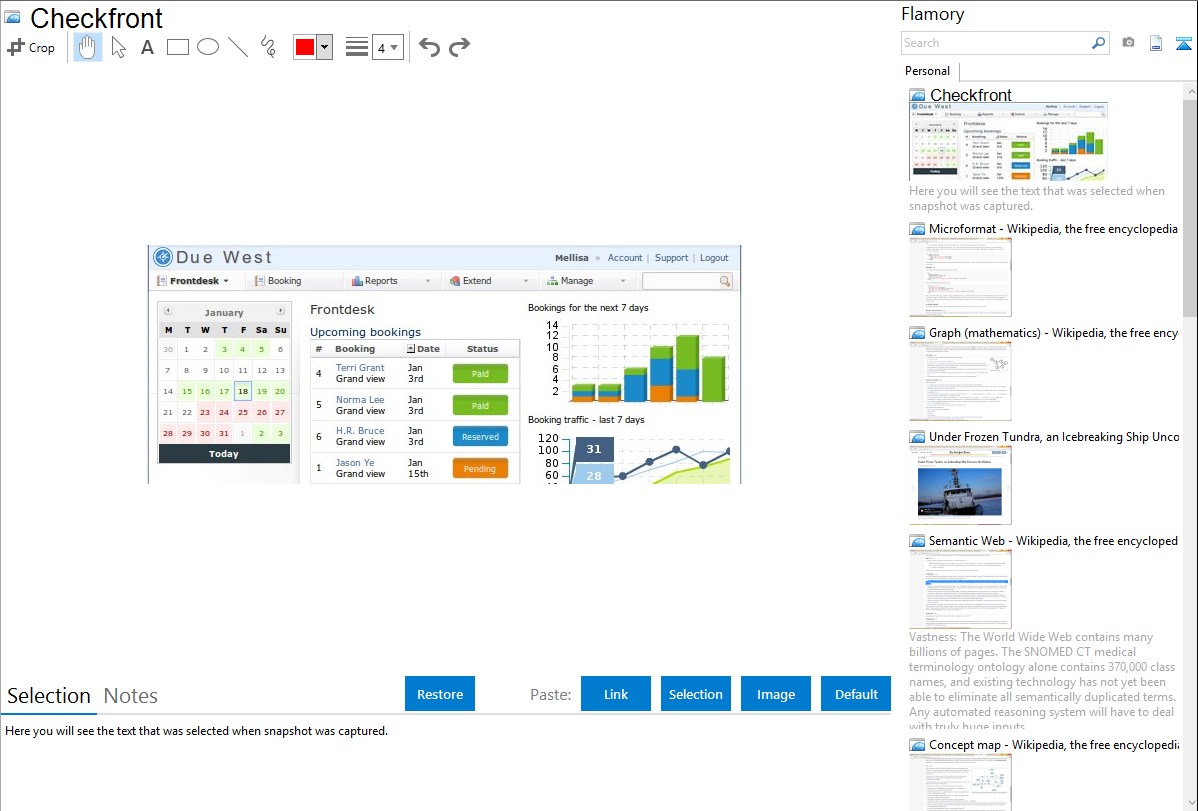
Task: Click the Logout link in the snapshot
Action: point(714,258)
